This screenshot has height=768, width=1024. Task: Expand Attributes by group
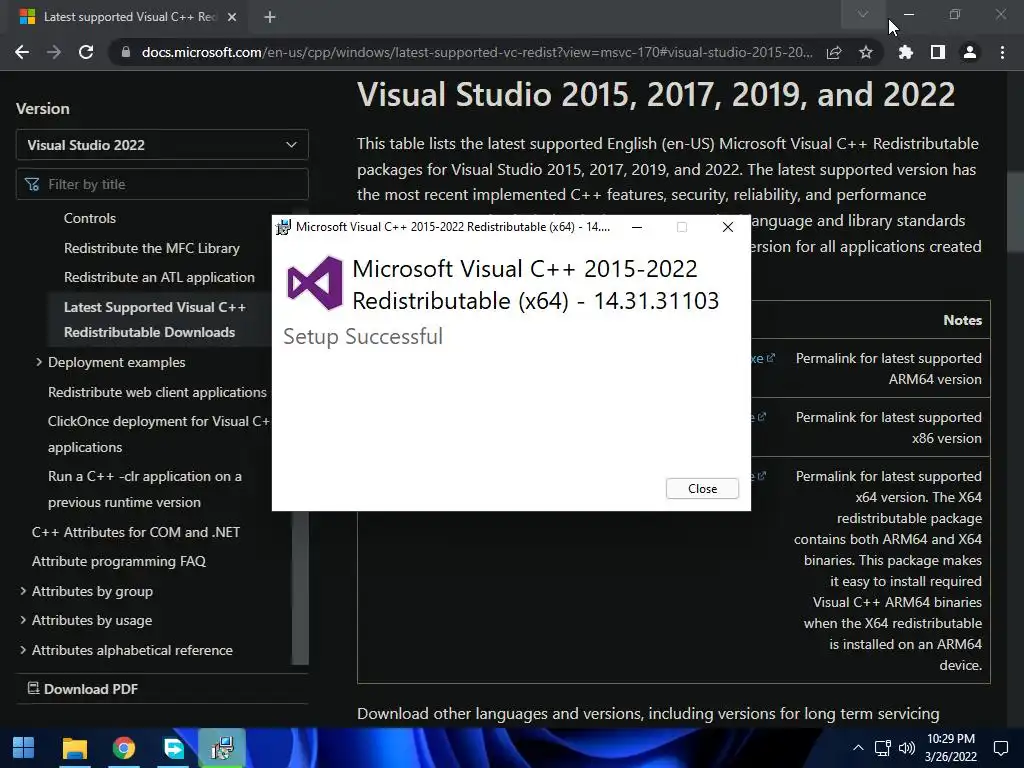[x=23, y=591]
